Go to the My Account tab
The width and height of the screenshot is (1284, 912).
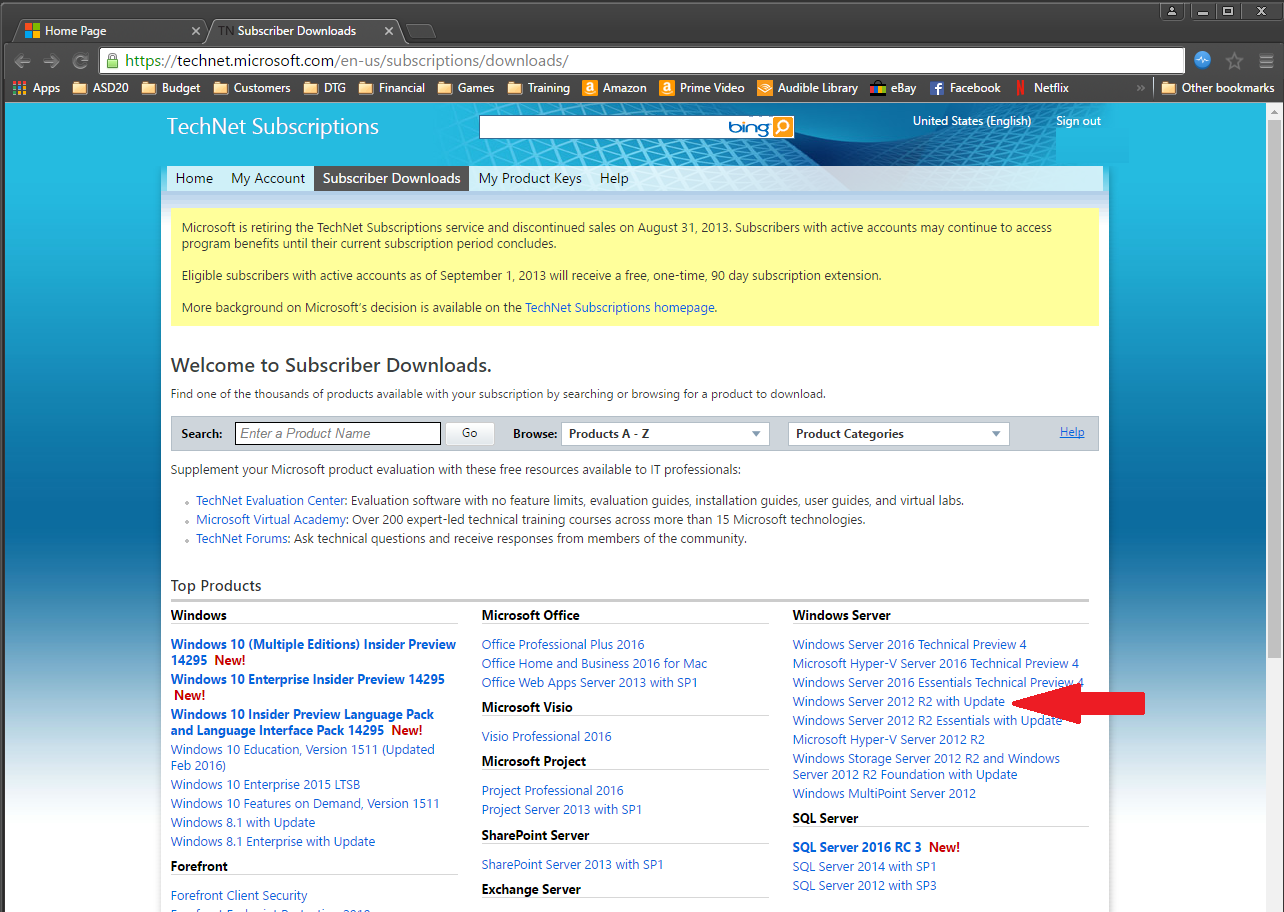pos(268,178)
